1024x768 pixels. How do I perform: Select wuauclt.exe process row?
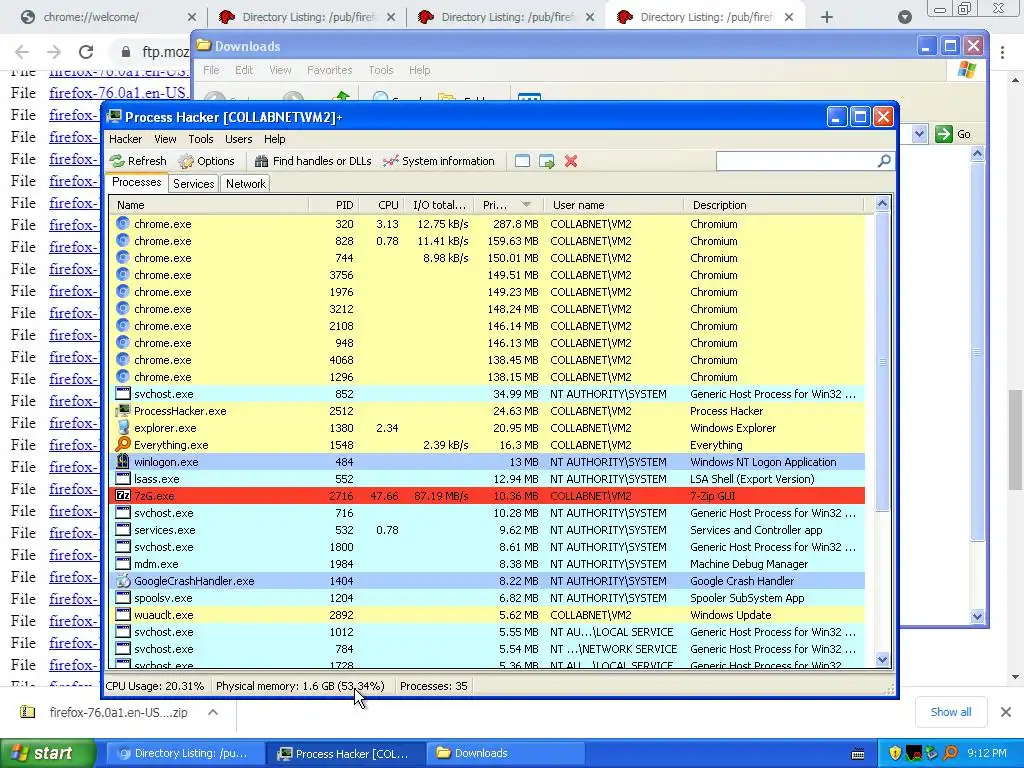(487, 615)
